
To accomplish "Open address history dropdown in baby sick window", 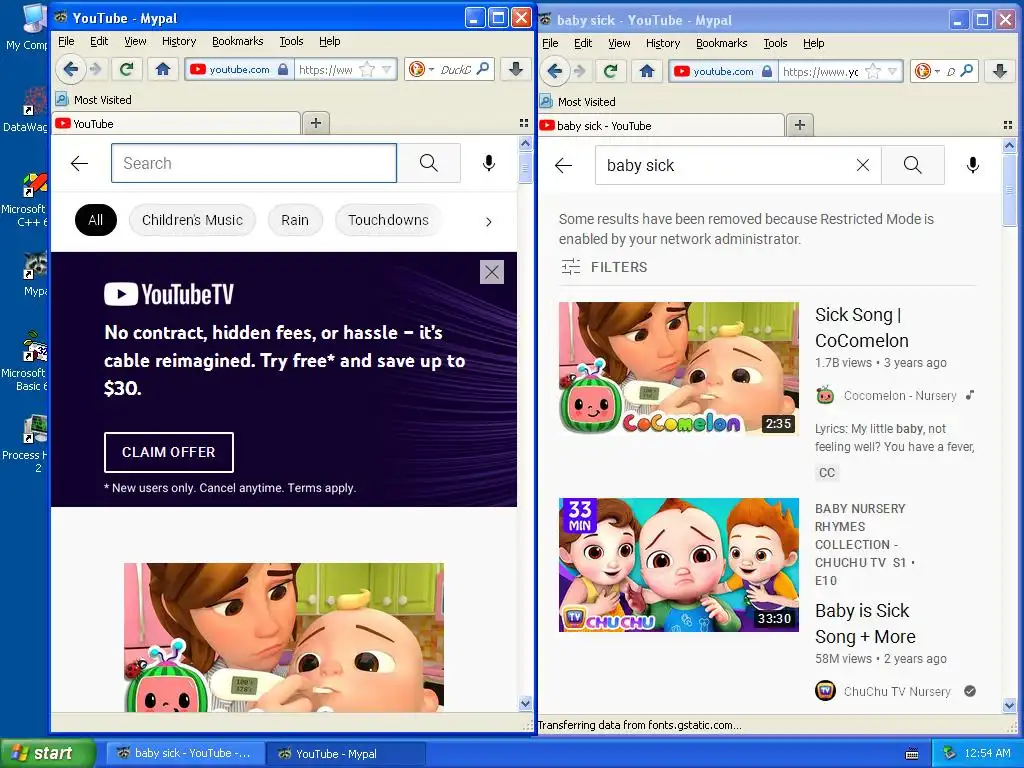I will tap(893, 71).
